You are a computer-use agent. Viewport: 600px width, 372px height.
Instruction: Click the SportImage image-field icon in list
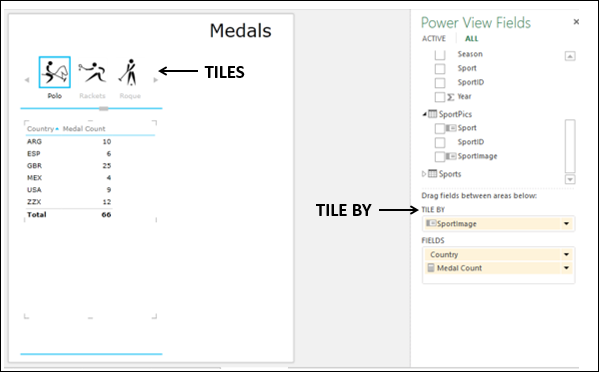(x=451, y=156)
